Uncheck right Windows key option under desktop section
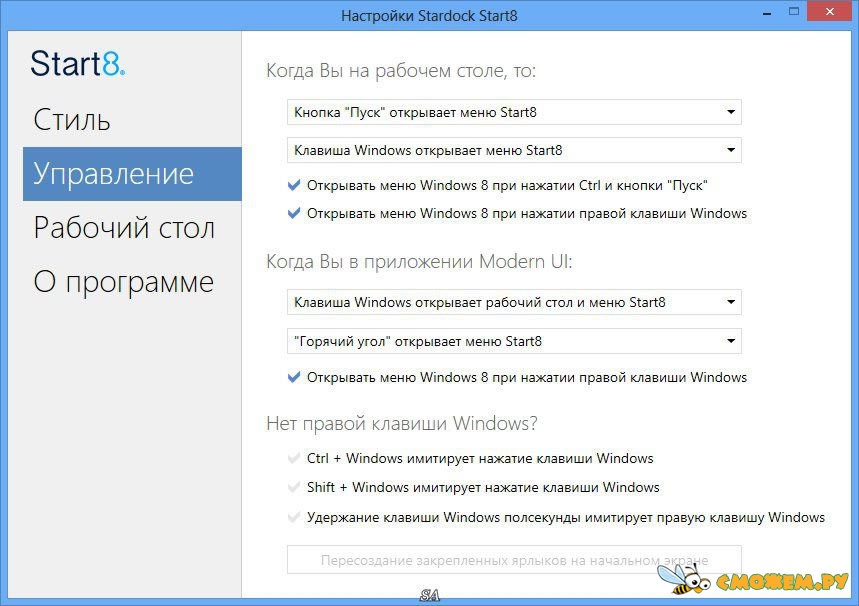The height and width of the screenshot is (606, 859). [294, 213]
